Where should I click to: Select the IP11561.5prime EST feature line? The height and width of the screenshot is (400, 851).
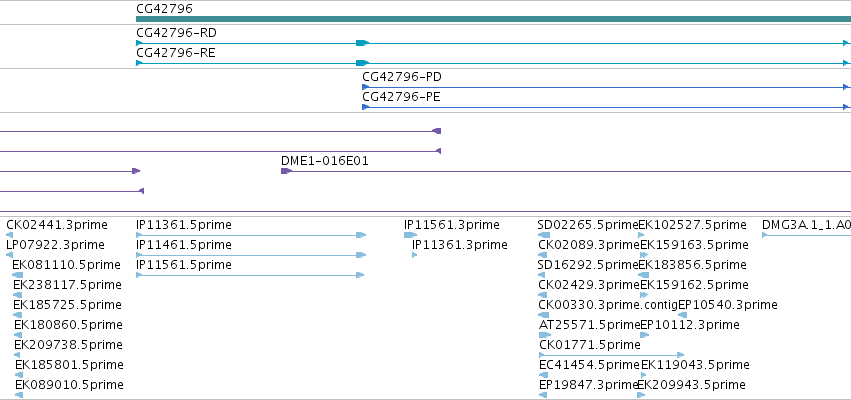[x=250, y=275]
